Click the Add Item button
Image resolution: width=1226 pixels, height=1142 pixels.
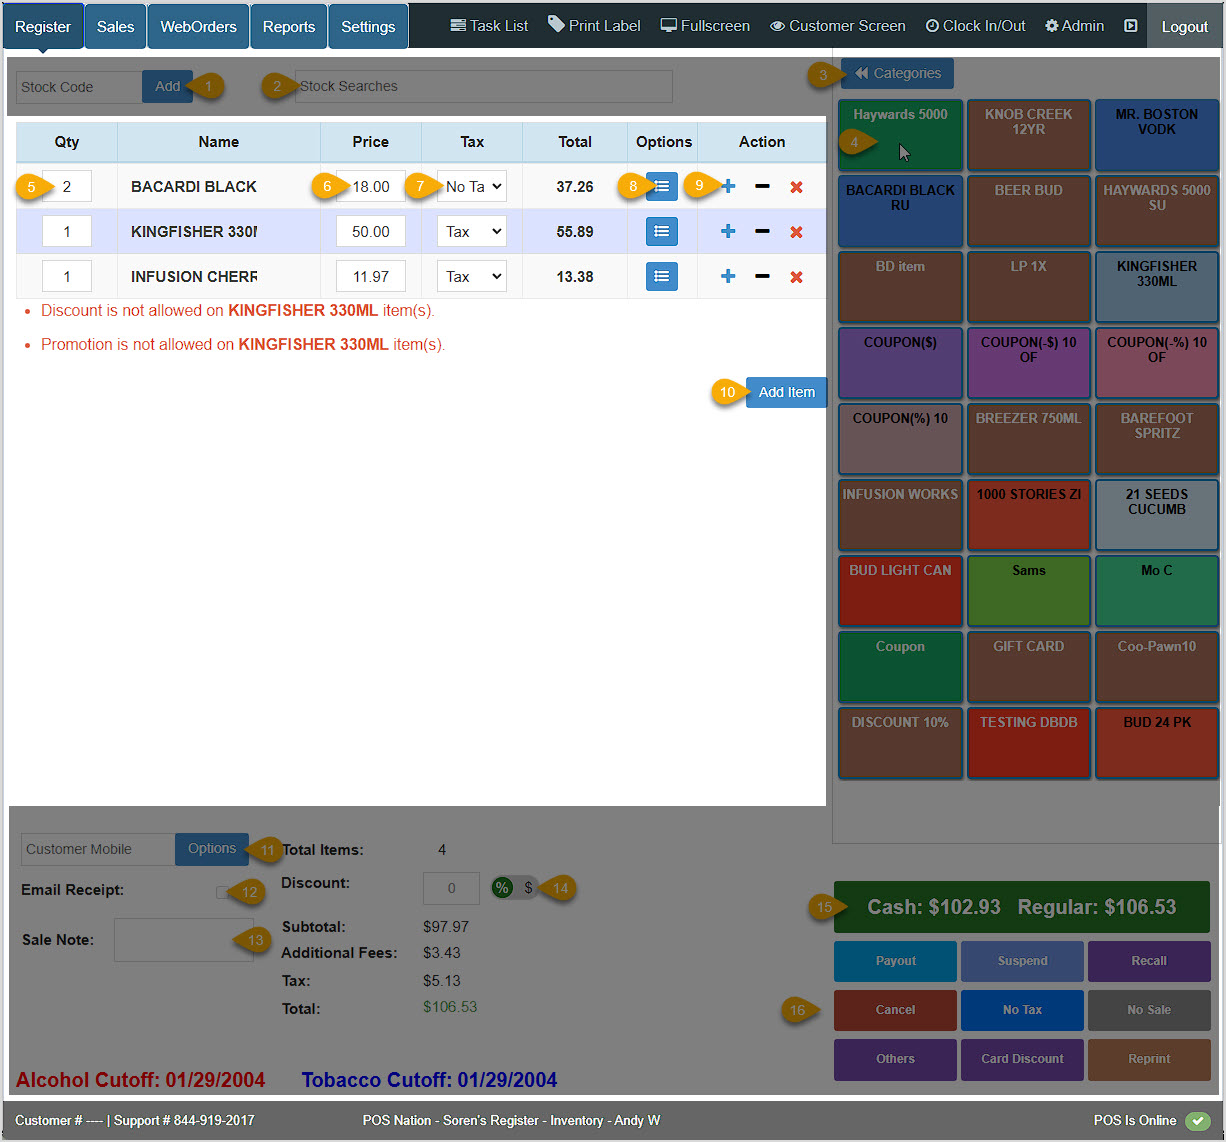[786, 392]
